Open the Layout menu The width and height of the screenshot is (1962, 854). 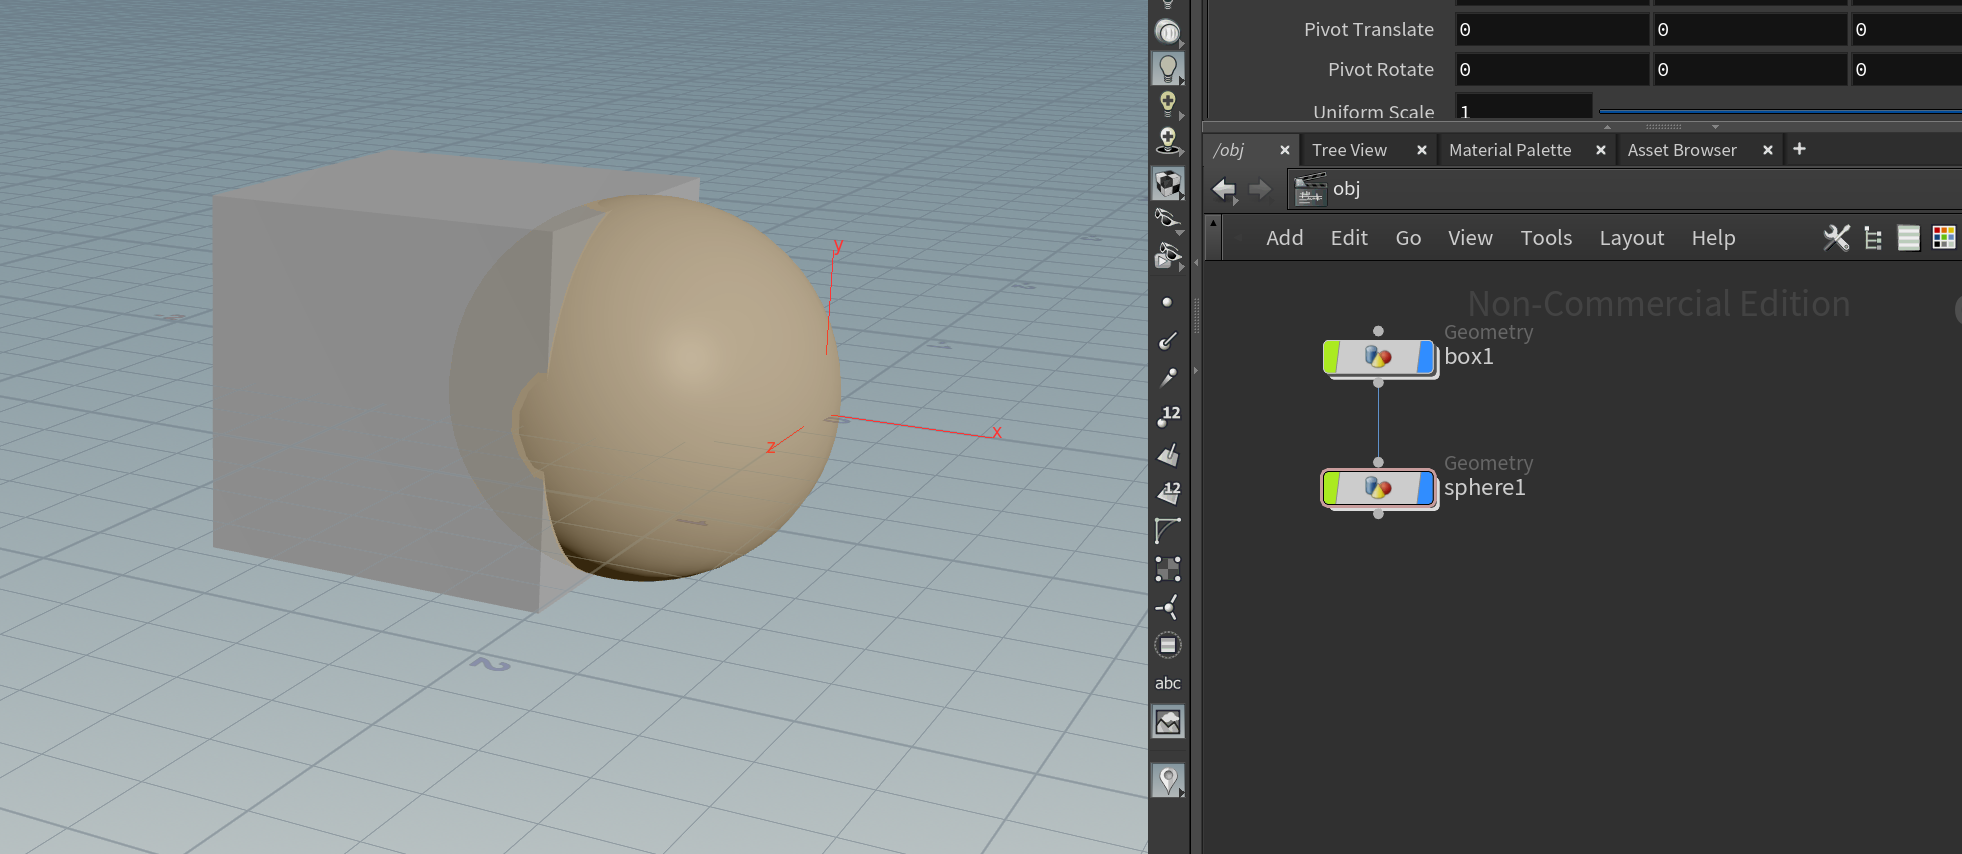(x=1631, y=238)
